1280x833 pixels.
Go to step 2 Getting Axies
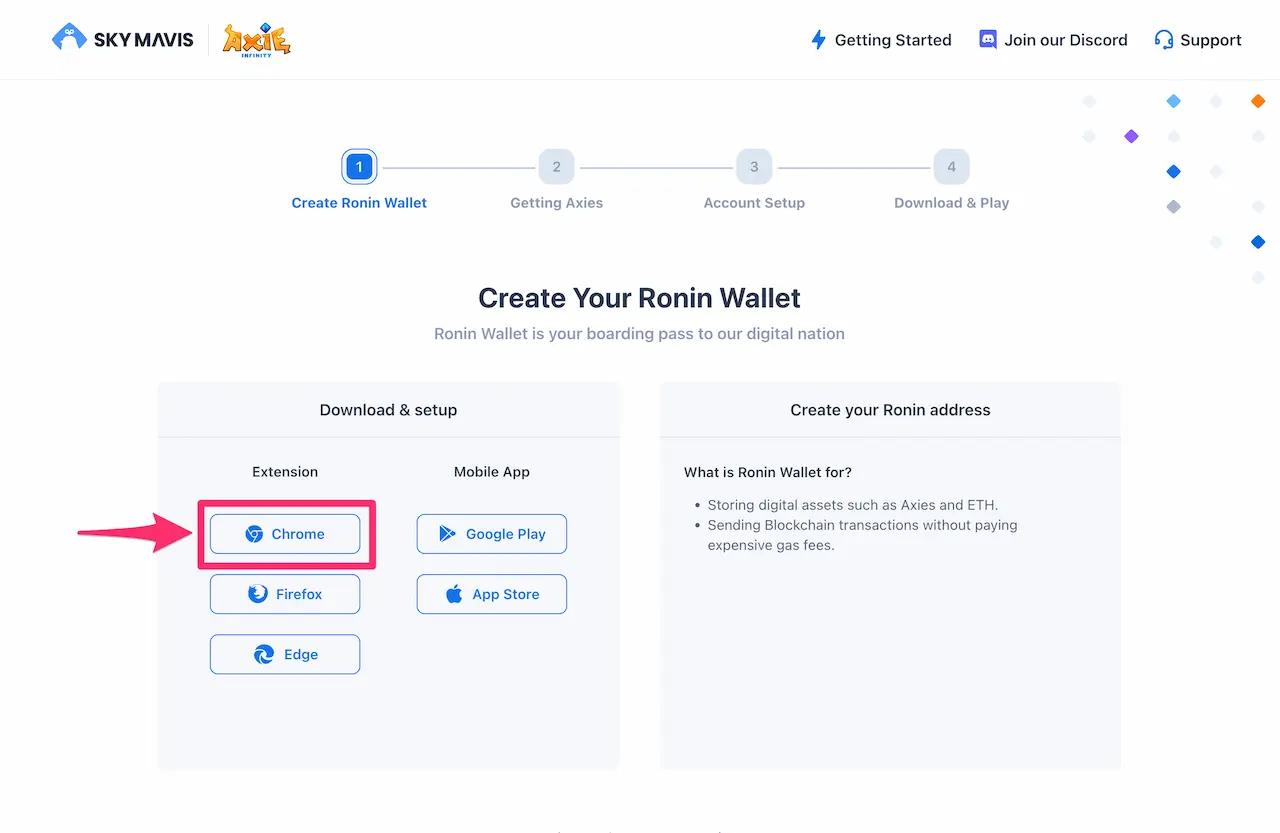coord(557,181)
